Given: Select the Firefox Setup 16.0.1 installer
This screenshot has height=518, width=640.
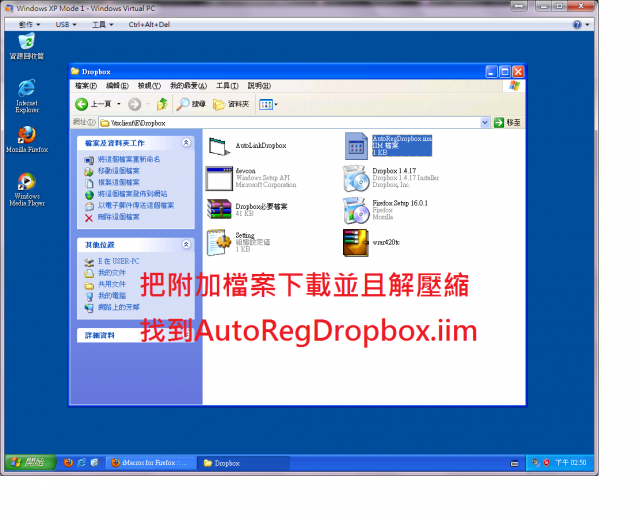Looking at the screenshot, I should (385, 210).
